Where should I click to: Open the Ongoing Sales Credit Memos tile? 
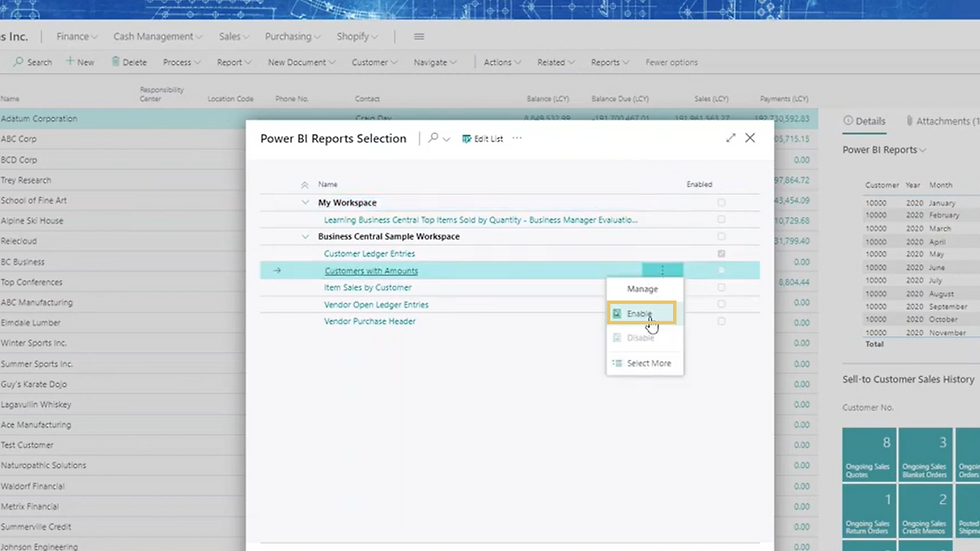click(x=925, y=512)
